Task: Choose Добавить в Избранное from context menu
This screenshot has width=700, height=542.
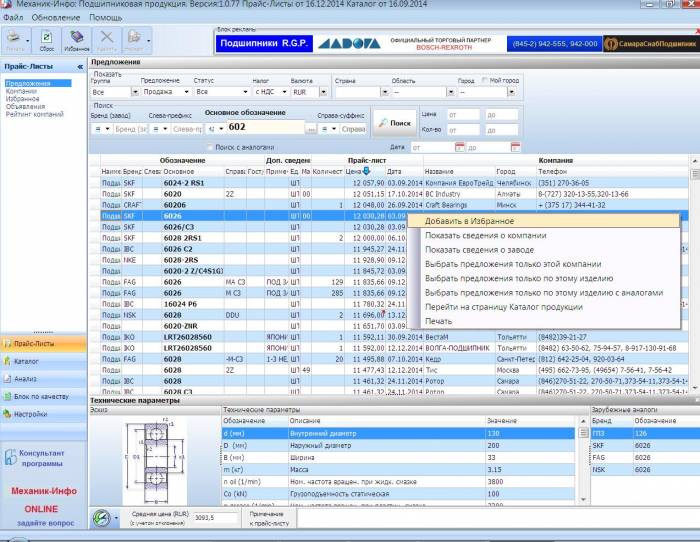Action: click(469, 220)
